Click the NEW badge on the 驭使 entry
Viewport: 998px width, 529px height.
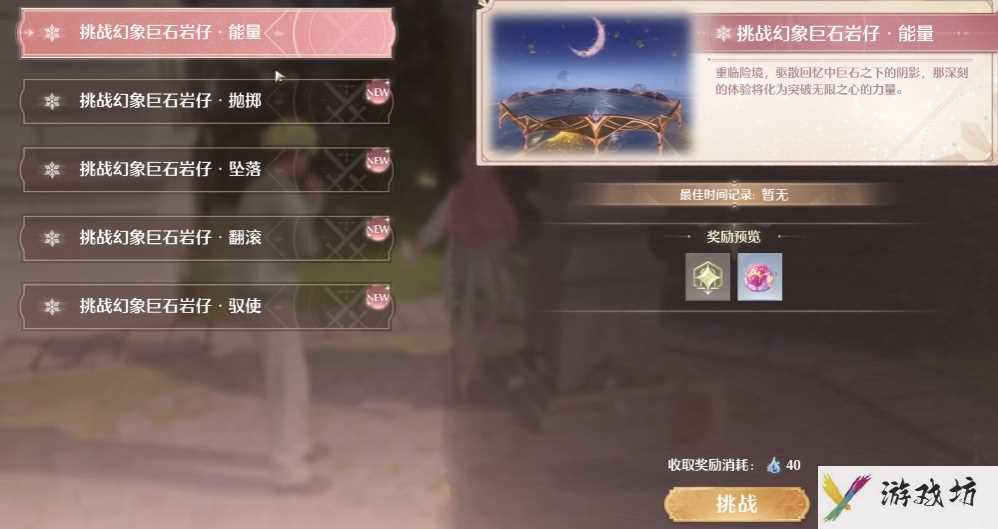click(377, 297)
